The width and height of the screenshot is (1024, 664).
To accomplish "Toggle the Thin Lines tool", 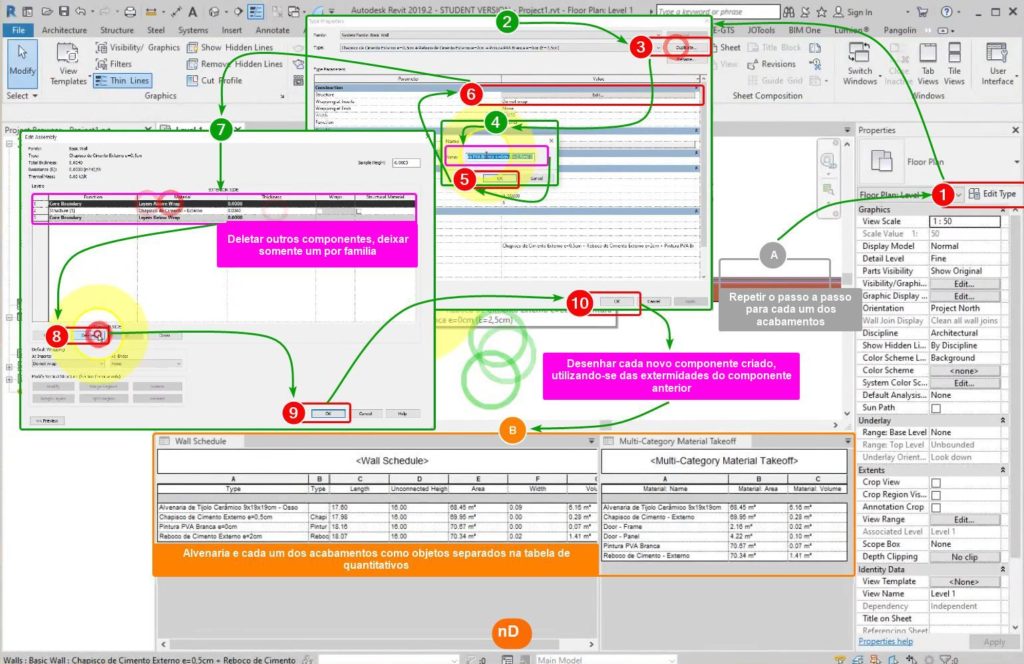I will point(123,80).
